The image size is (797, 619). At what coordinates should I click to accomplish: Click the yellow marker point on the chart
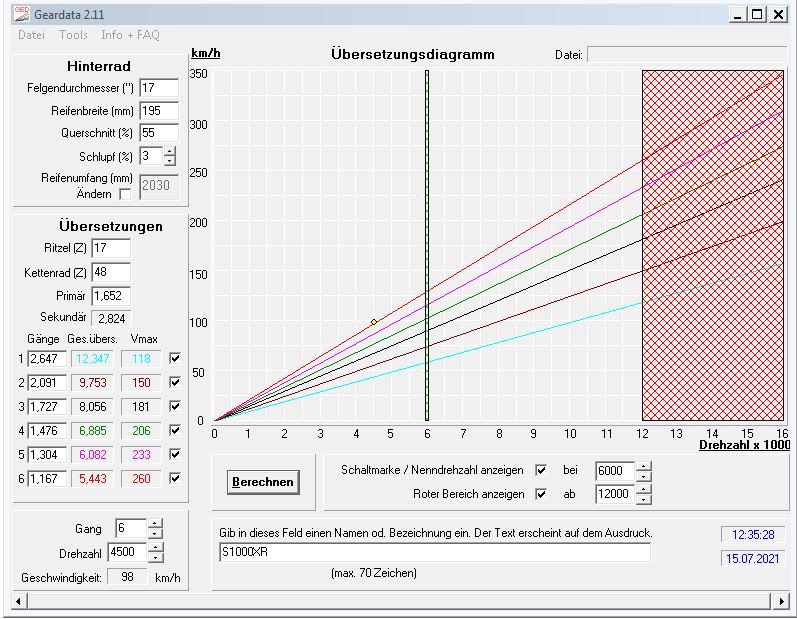tap(373, 322)
